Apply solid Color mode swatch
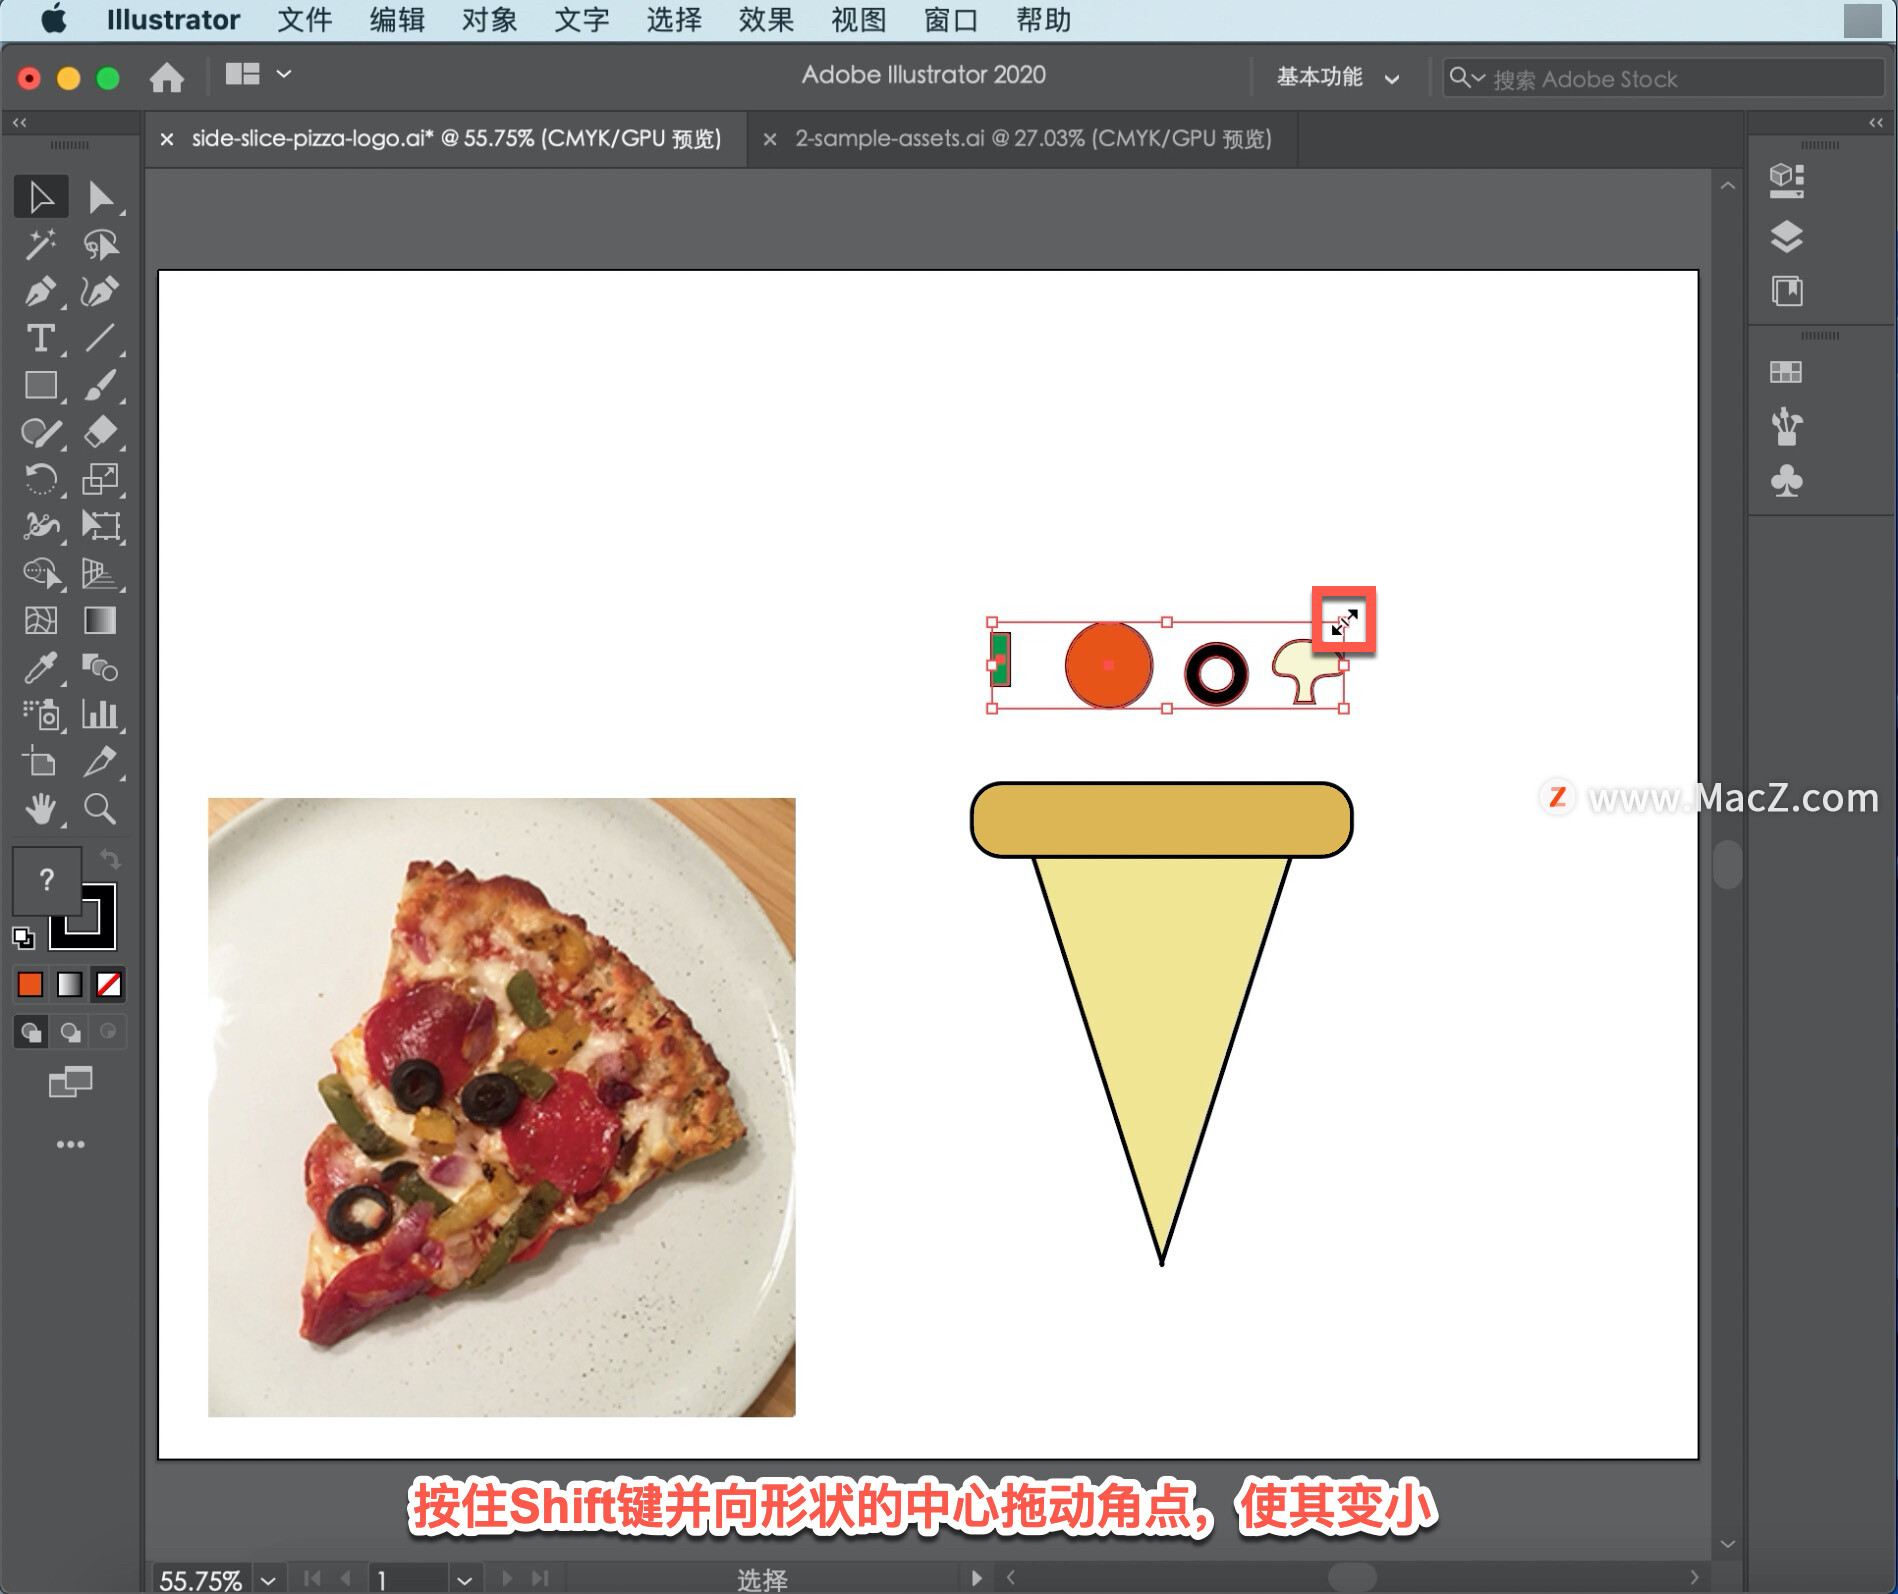 point(30,984)
